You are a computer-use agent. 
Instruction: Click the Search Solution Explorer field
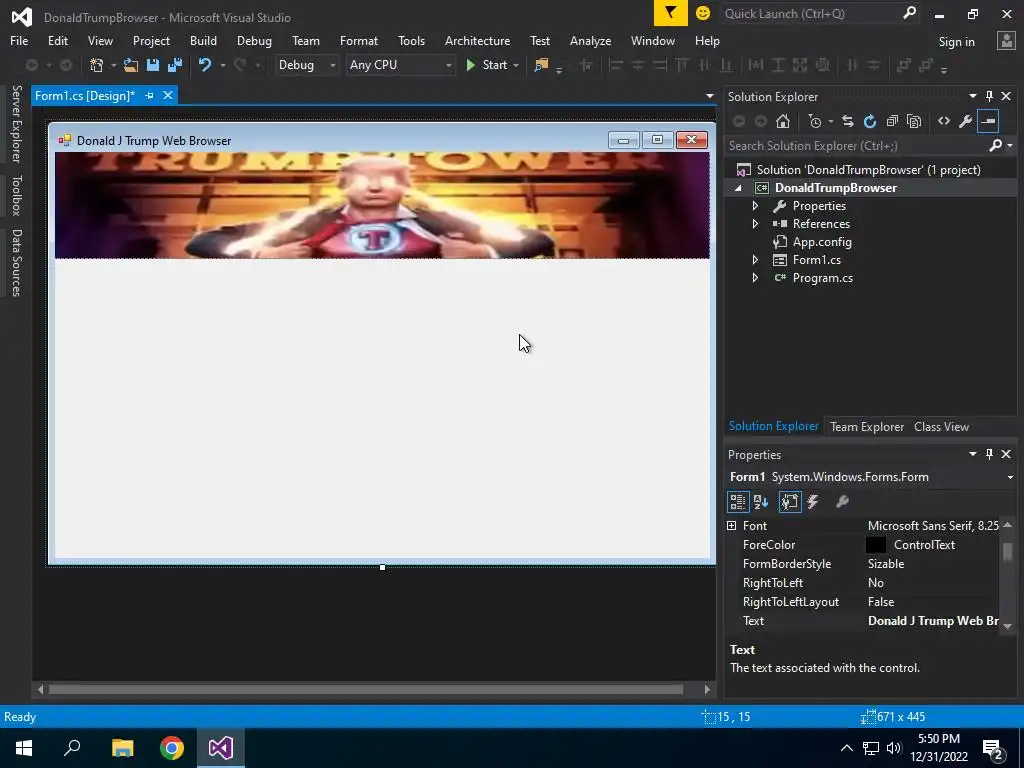click(856, 146)
